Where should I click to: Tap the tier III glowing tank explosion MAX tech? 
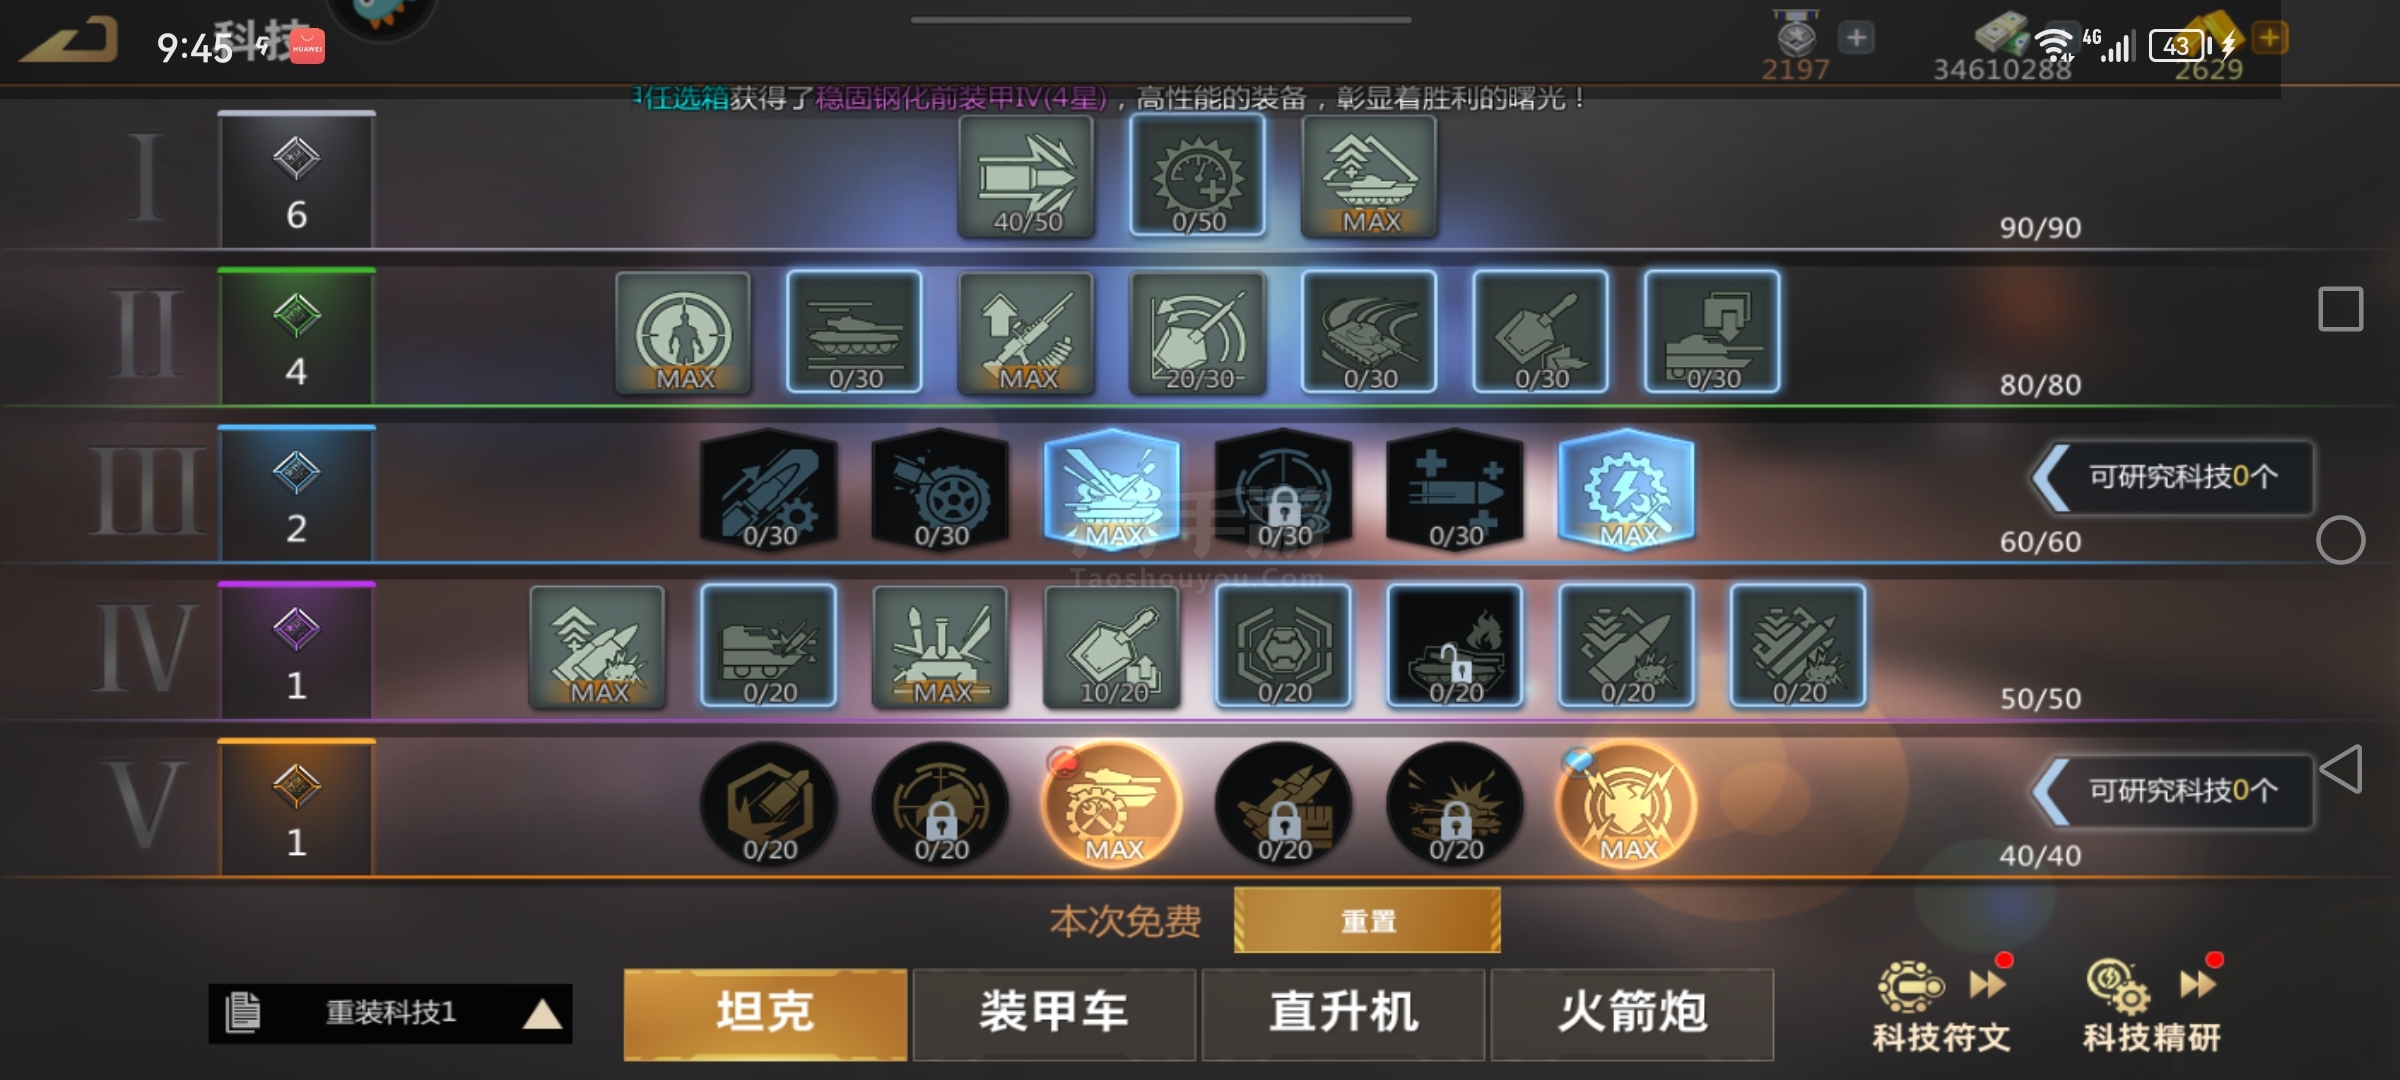[x=1112, y=490]
